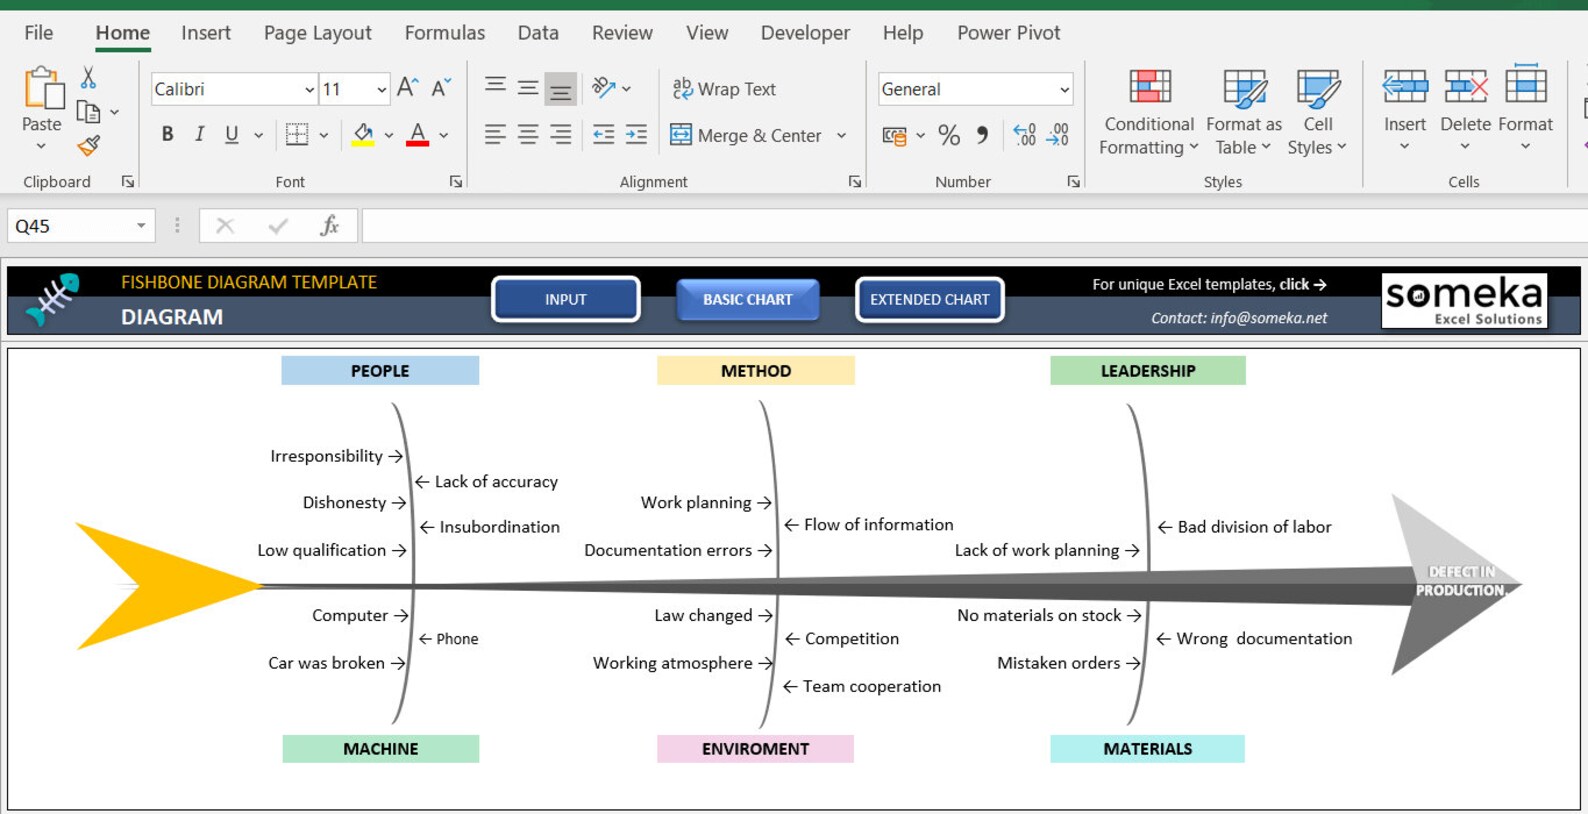1588x814 pixels.
Task: Click the someka Excel Solutions logo
Action: [1464, 300]
